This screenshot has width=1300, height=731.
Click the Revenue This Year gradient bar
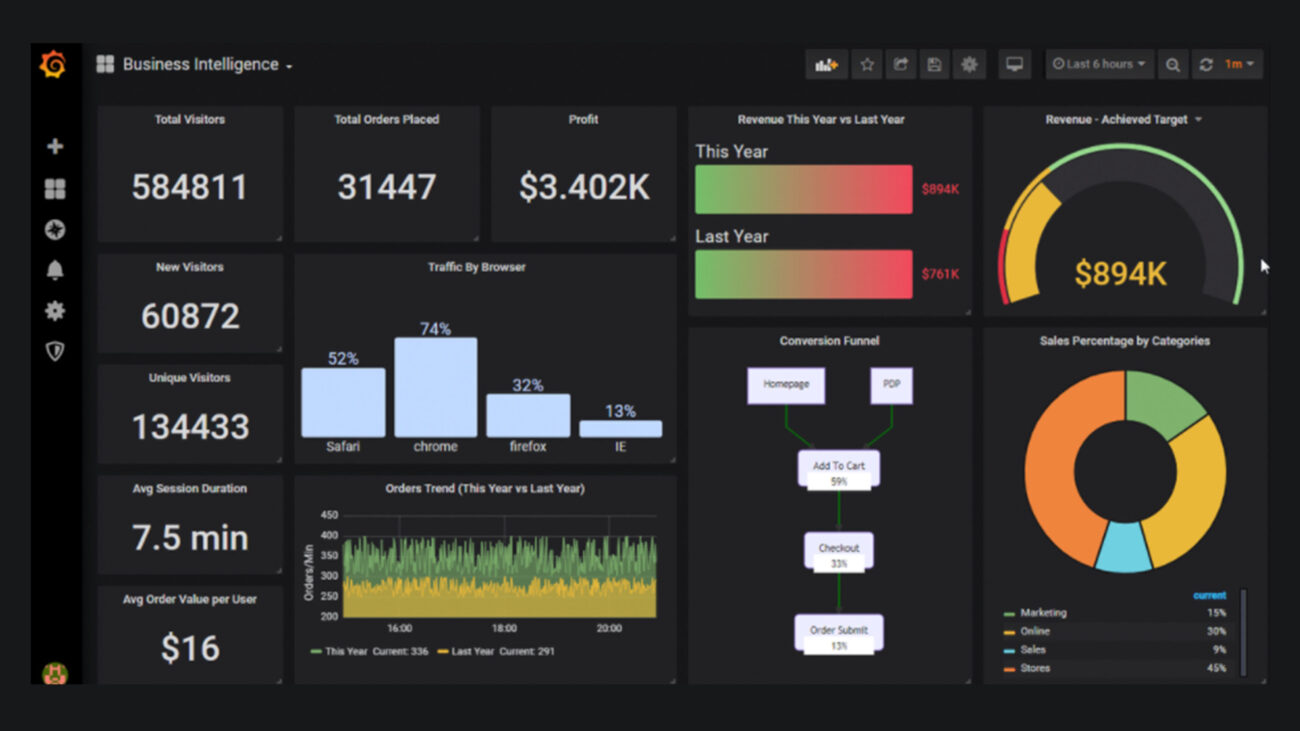pos(803,189)
